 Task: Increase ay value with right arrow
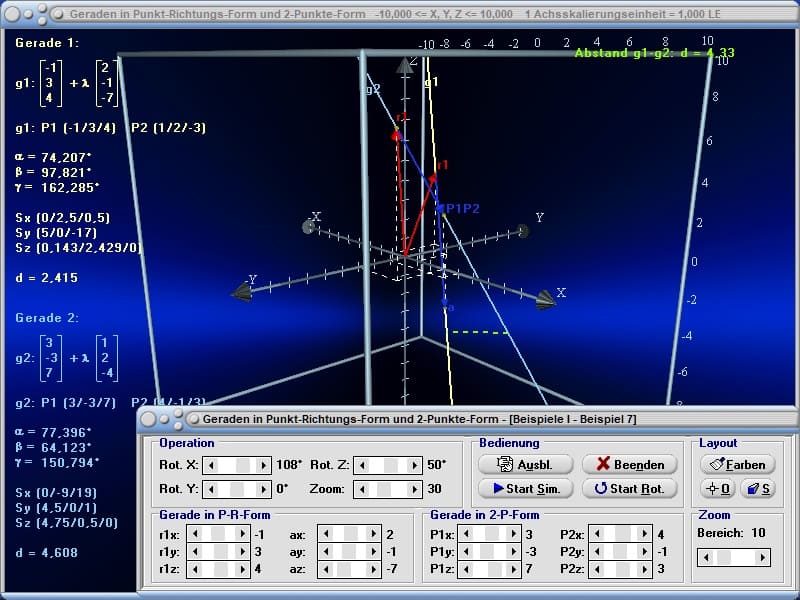pos(373,552)
